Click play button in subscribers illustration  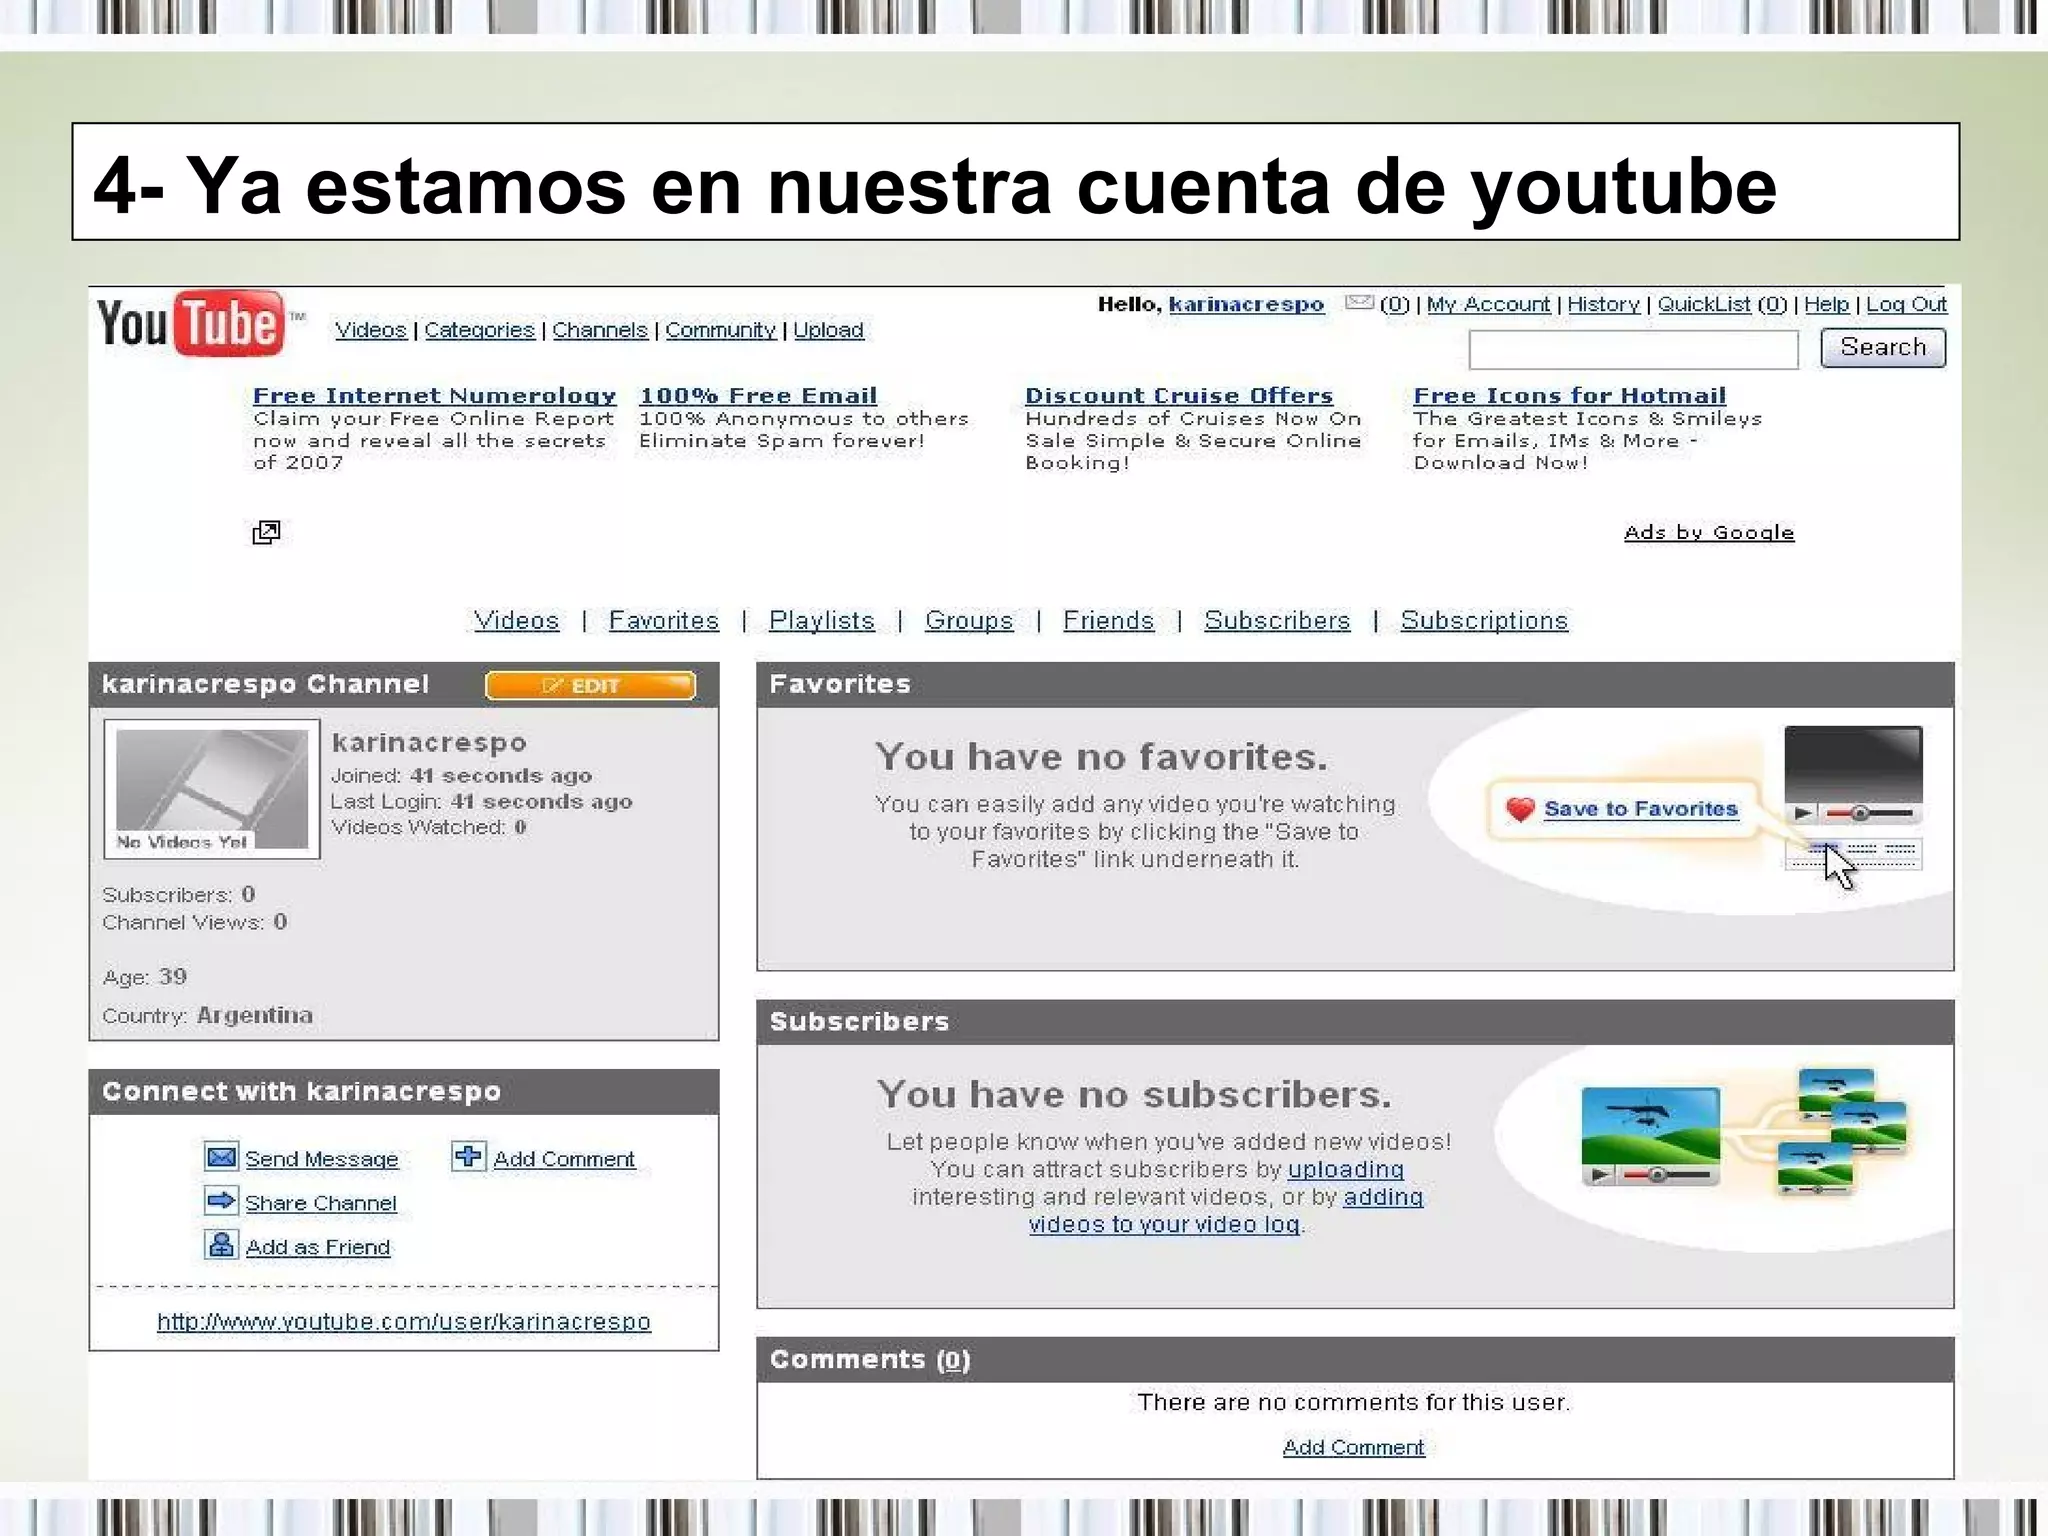[x=1600, y=1175]
